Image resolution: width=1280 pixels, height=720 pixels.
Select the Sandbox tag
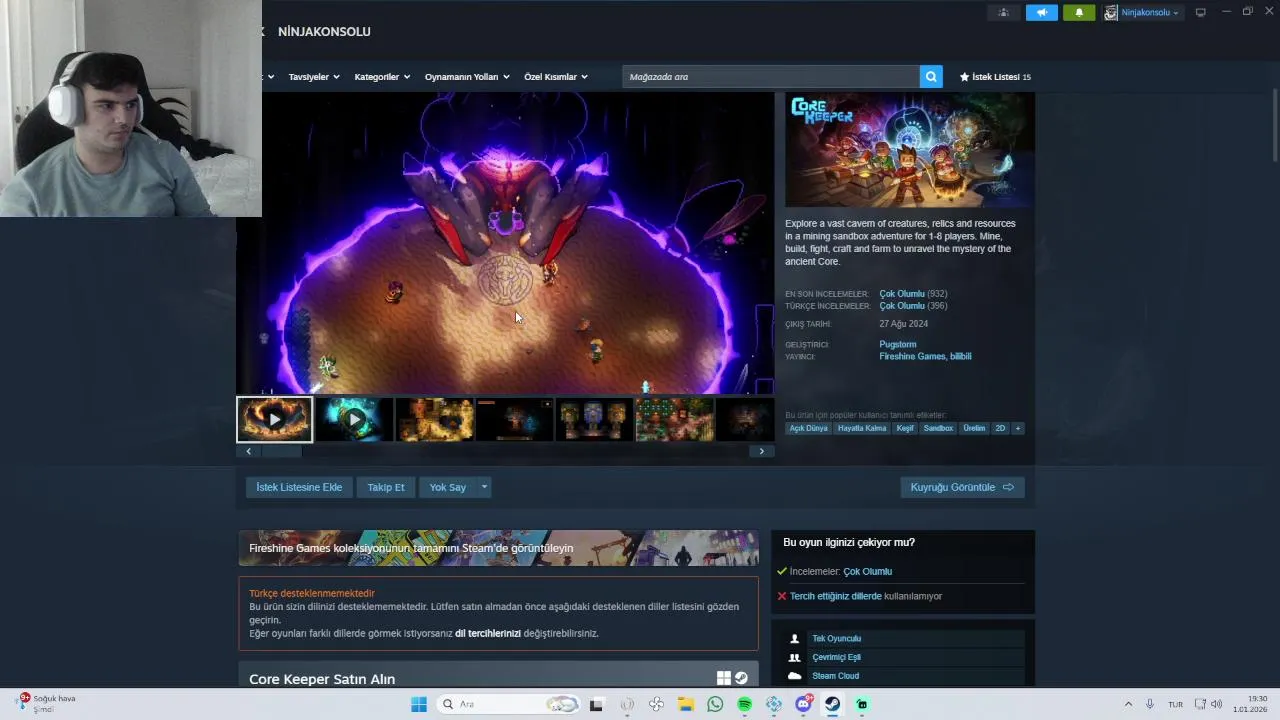tap(938, 428)
